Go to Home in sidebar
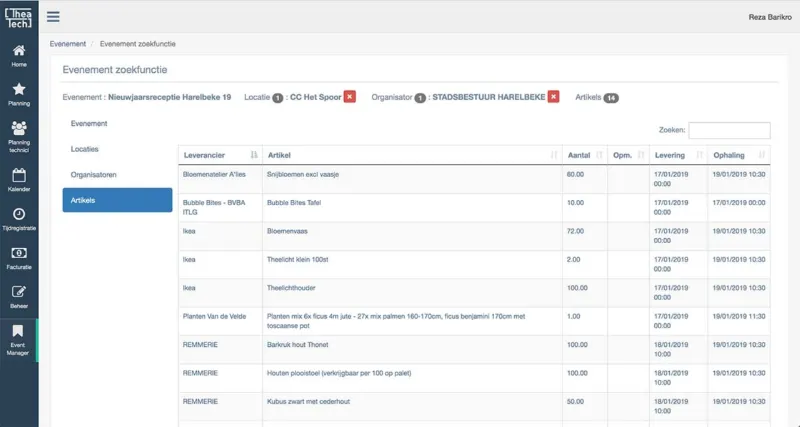800x427 pixels. click(x=19, y=56)
